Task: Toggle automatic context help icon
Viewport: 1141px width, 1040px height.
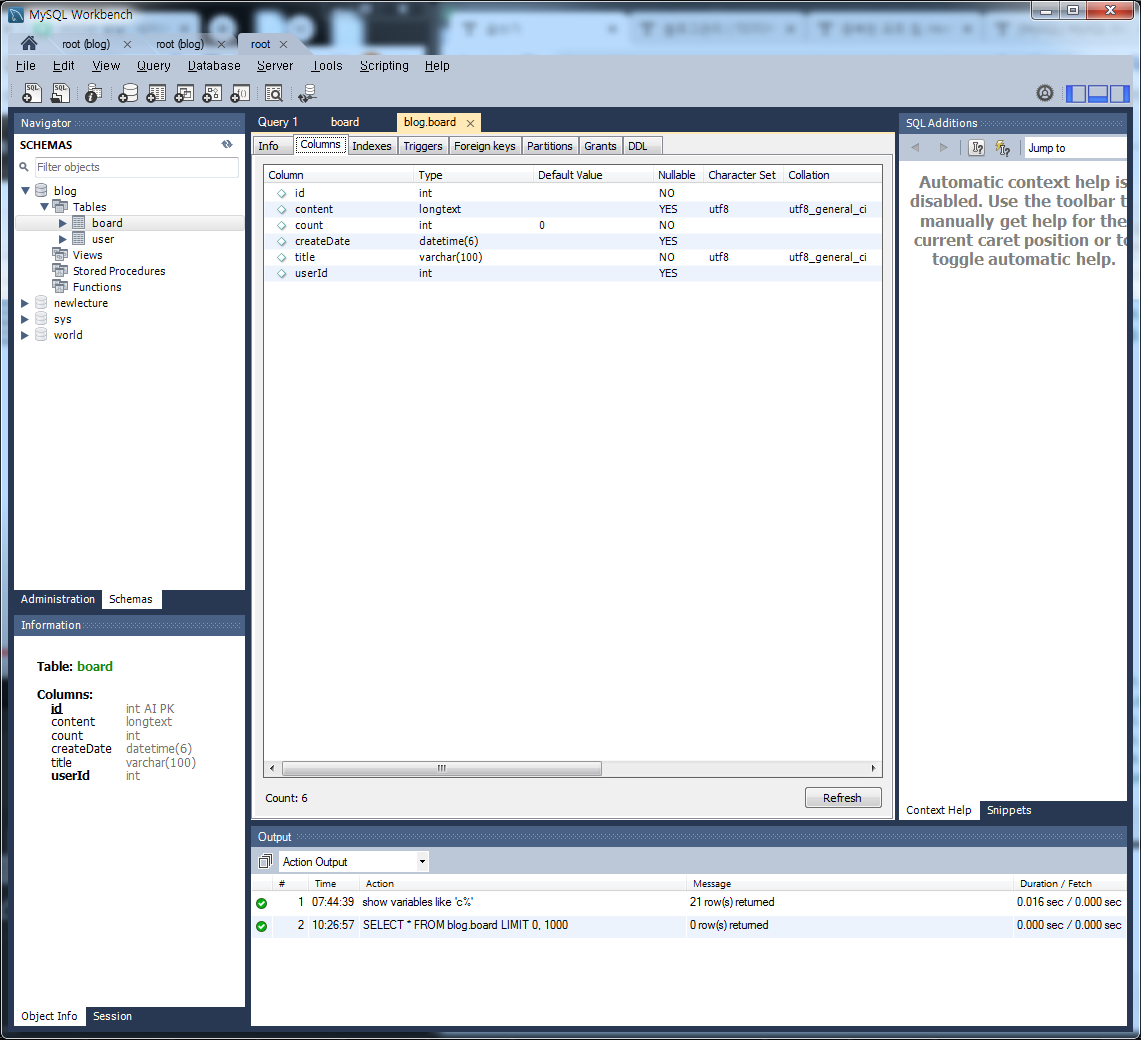Action: point(1003,148)
